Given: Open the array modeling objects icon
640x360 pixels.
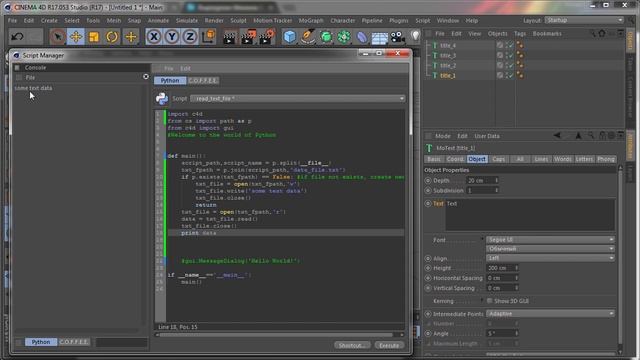Looking at the screenshot, I should [x=344, y=37].
